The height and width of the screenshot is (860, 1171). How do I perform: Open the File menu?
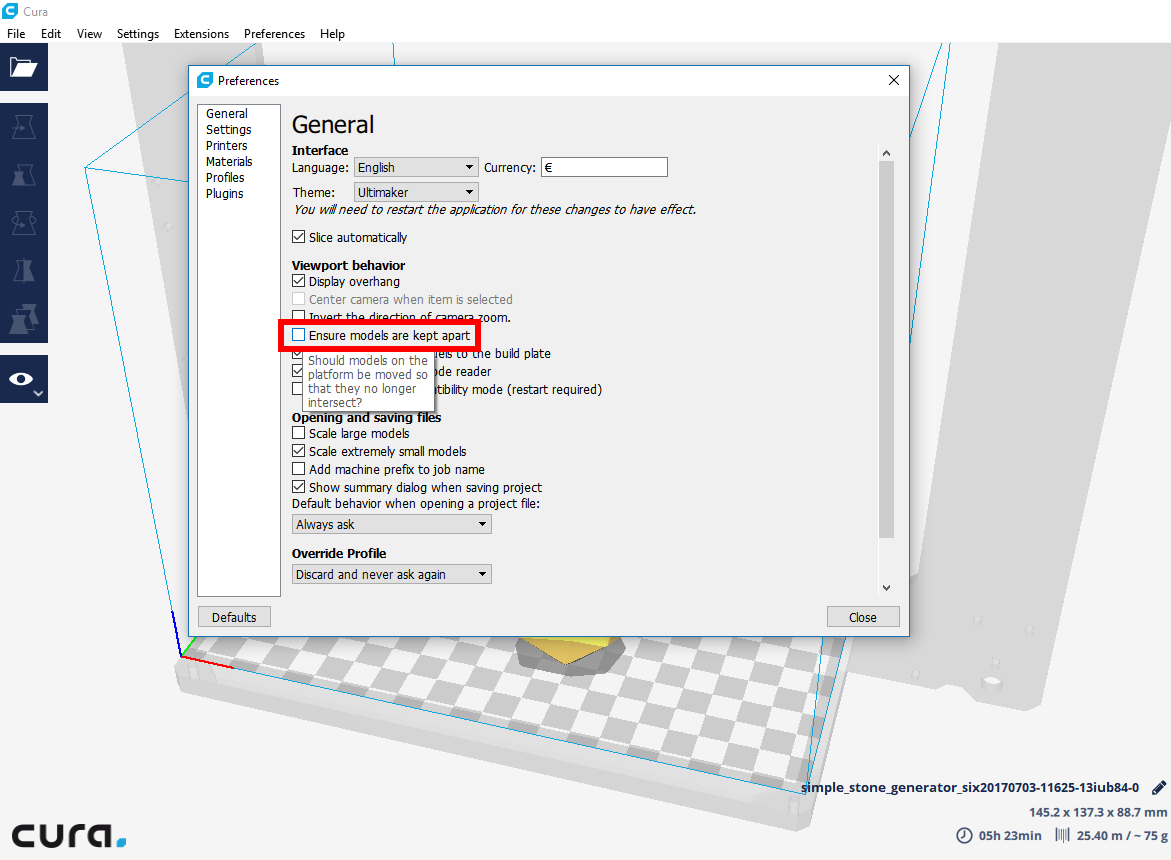point(16,34)
